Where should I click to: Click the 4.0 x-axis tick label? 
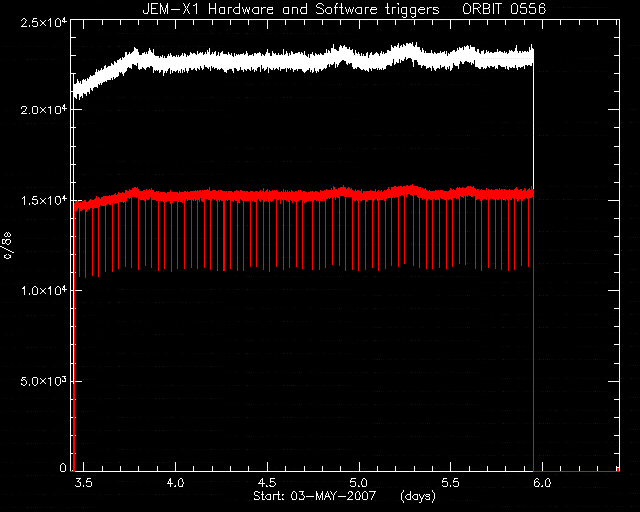click(176, 483)
